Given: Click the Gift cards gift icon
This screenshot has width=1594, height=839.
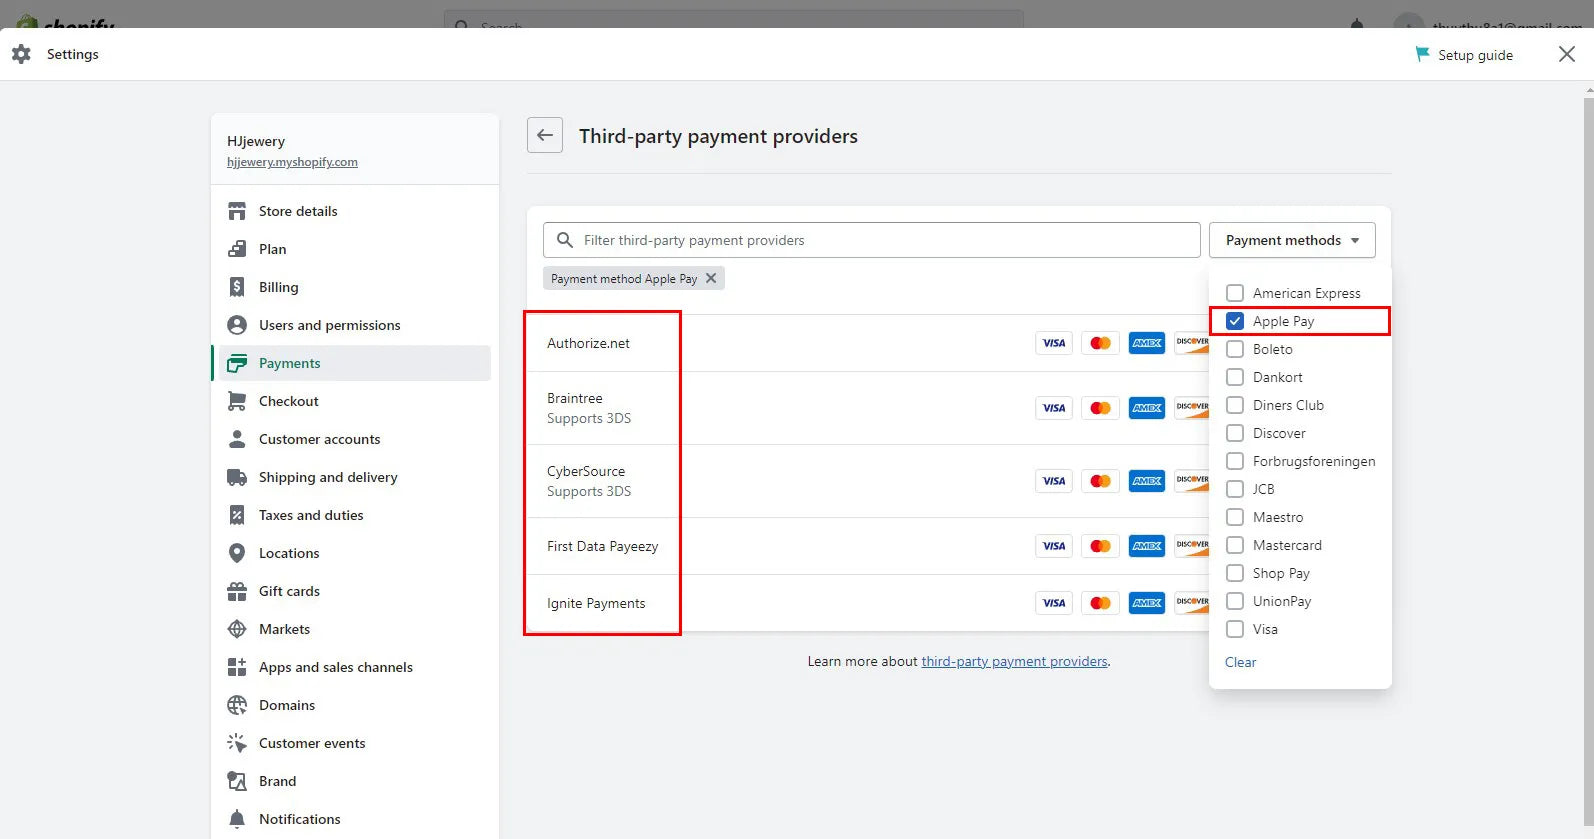Looking at the screenshot, I should click(237, 591).
